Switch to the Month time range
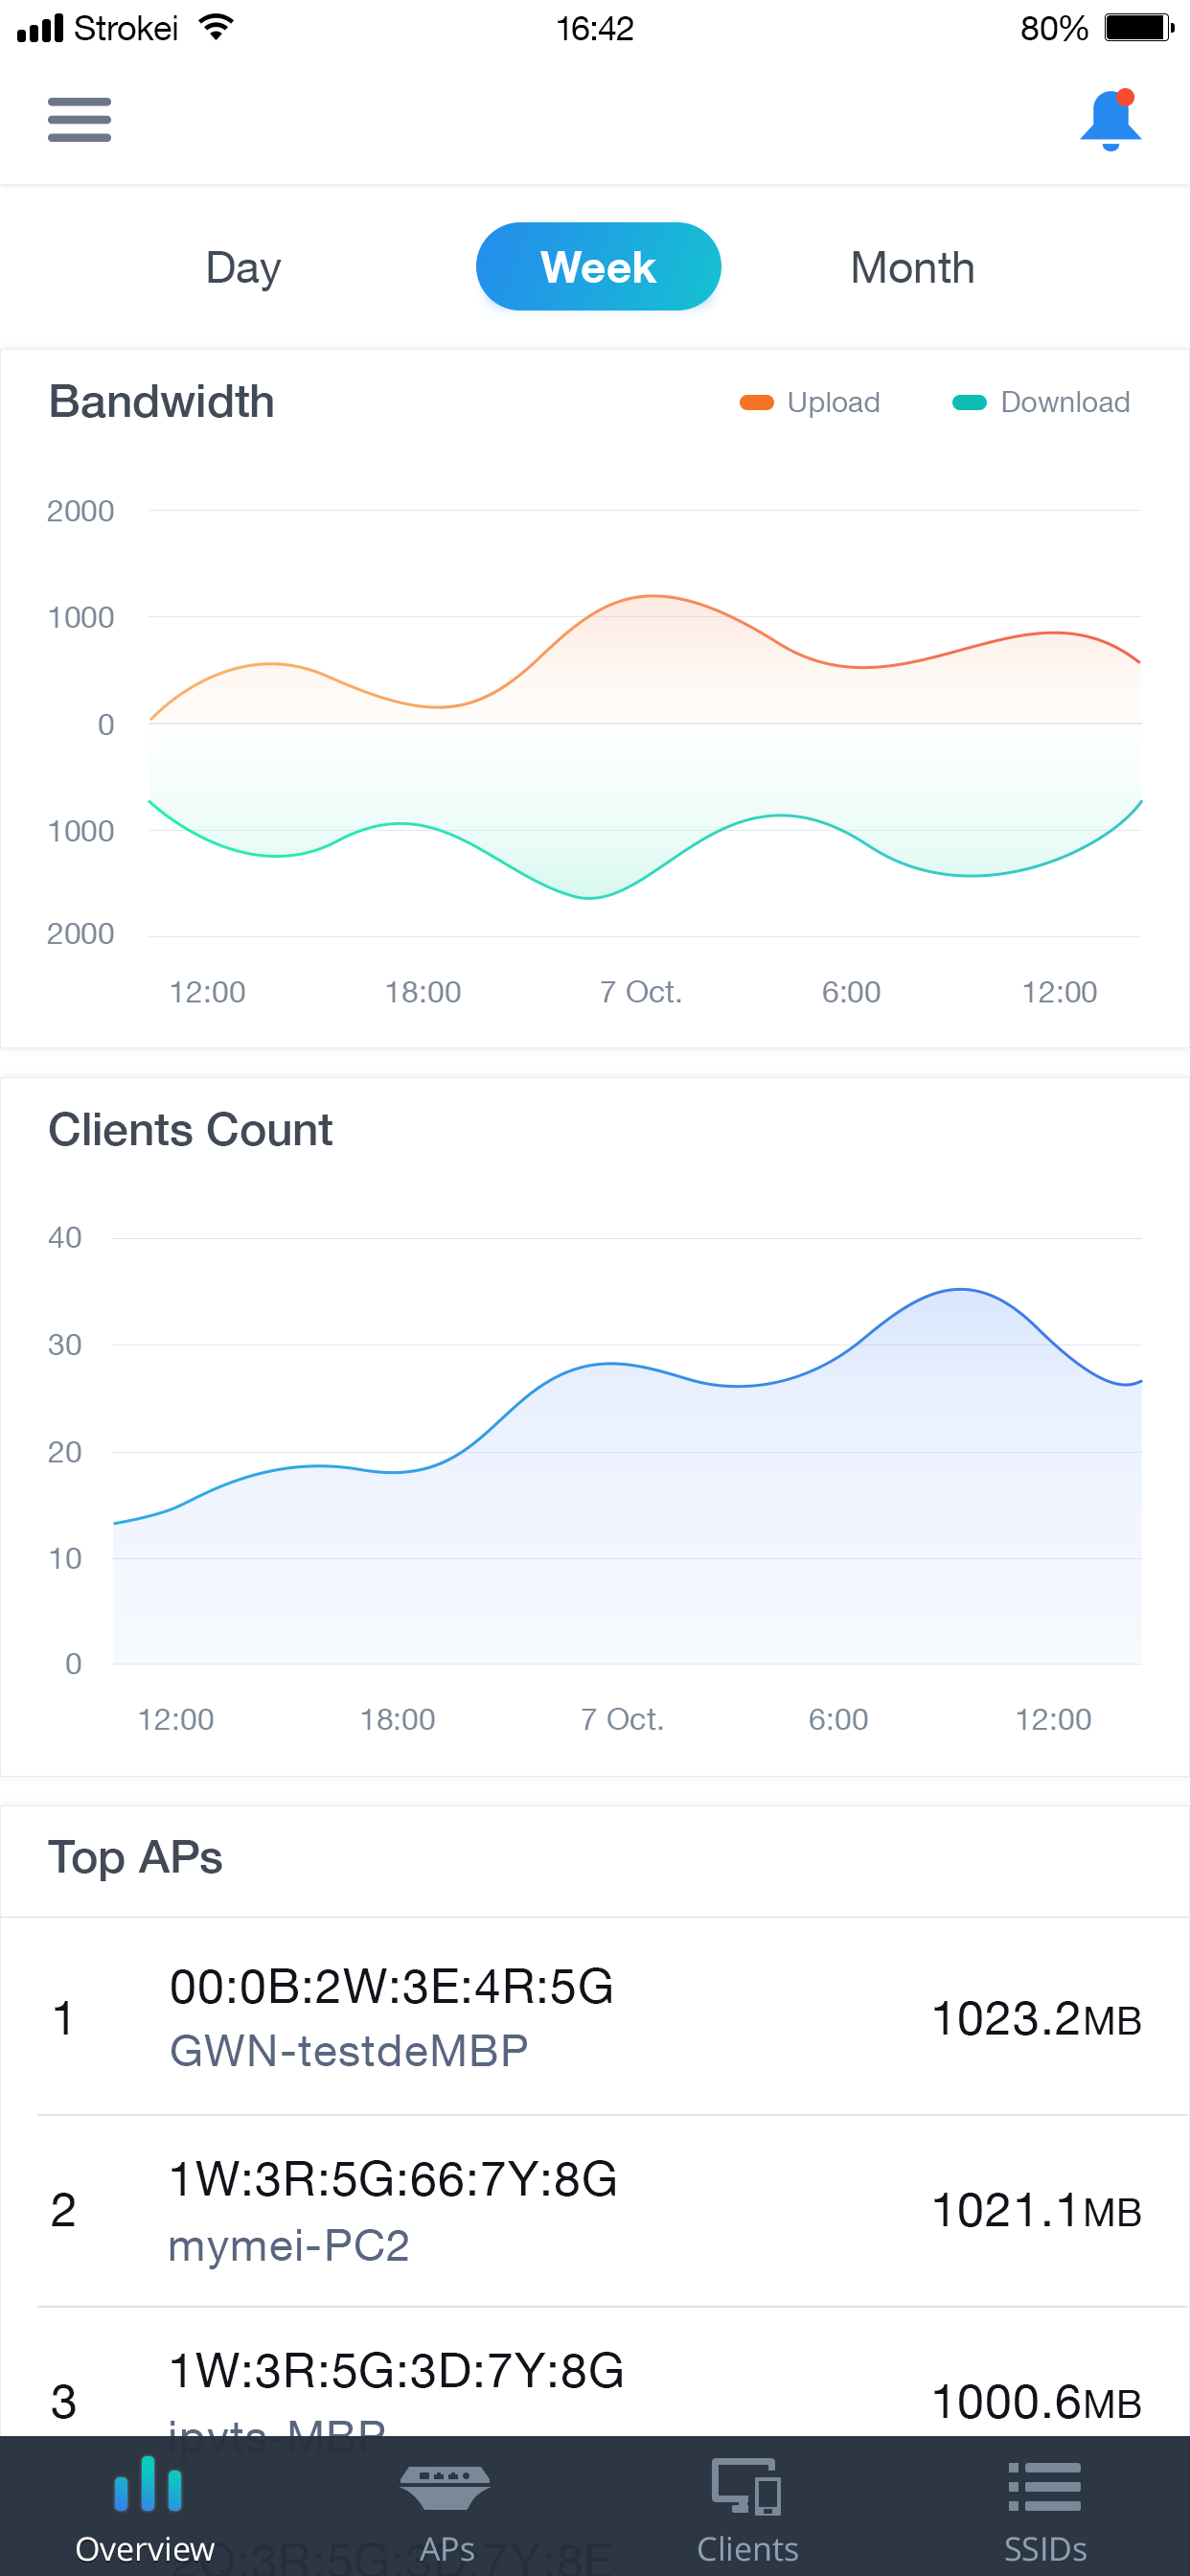This screenshot has width=1190, height=2576. [x=912, y=268]
